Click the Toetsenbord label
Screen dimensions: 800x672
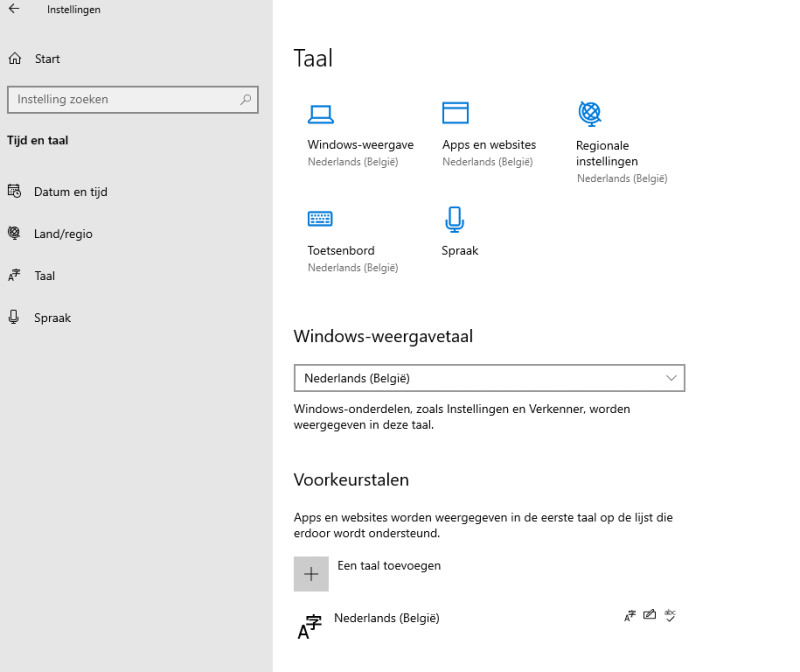click(341, 251)
